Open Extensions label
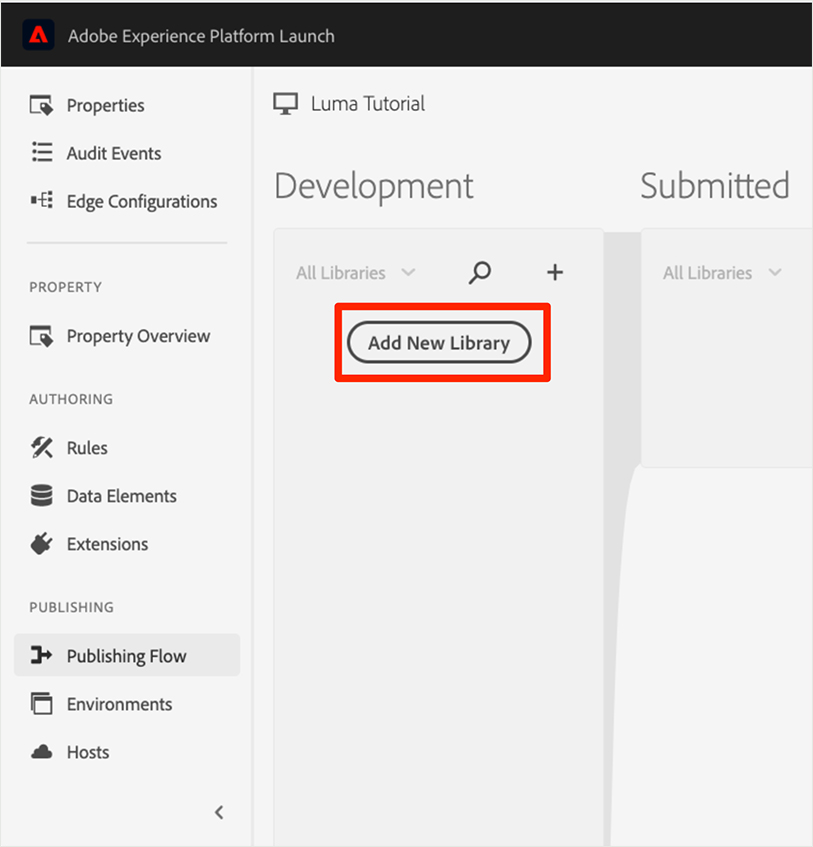This screenshot has width=813, height=847. pyautogui.click(x=107, y=544)
